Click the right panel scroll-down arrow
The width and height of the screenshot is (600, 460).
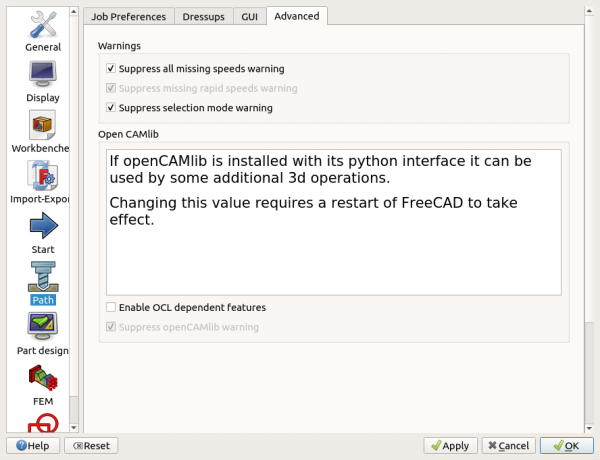coord(589,428)
